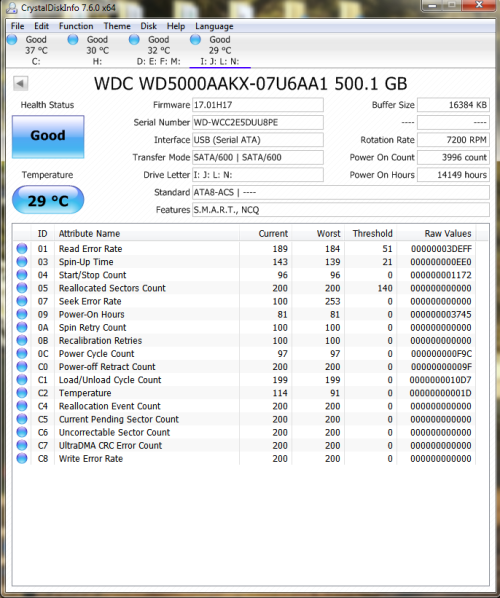Click the Uncorrectable Sector Count status icon
The width and height of the screenshot is (500, 598).
(22, 432)
